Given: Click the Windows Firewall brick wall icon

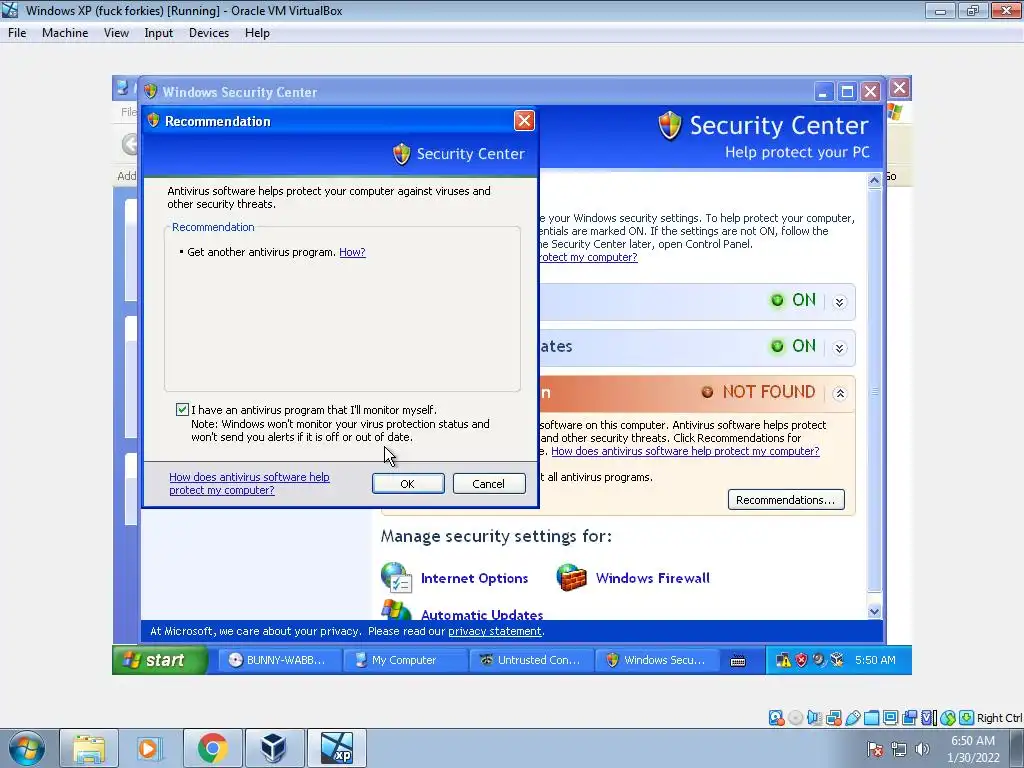Looking at the screenshot, I should tap(571, 577).
